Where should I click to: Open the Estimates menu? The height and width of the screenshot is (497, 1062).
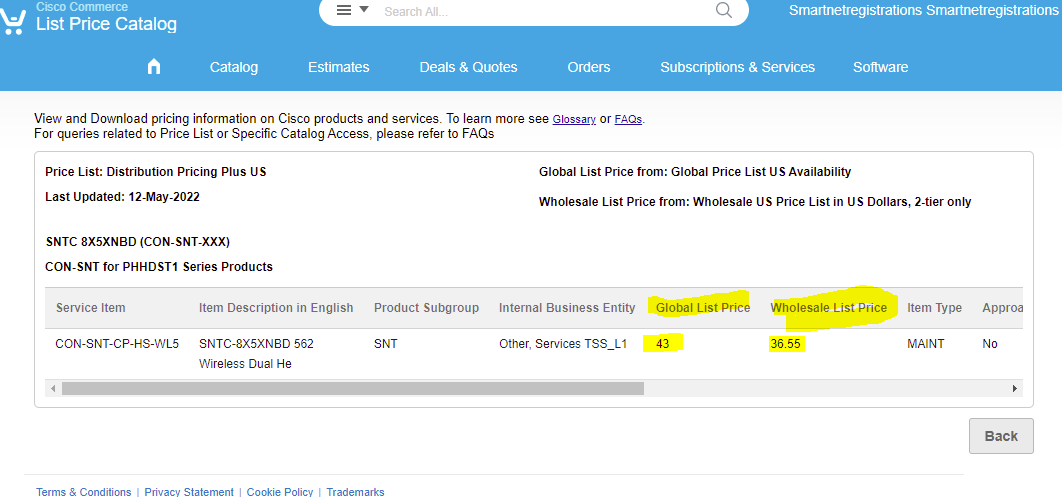339,67
